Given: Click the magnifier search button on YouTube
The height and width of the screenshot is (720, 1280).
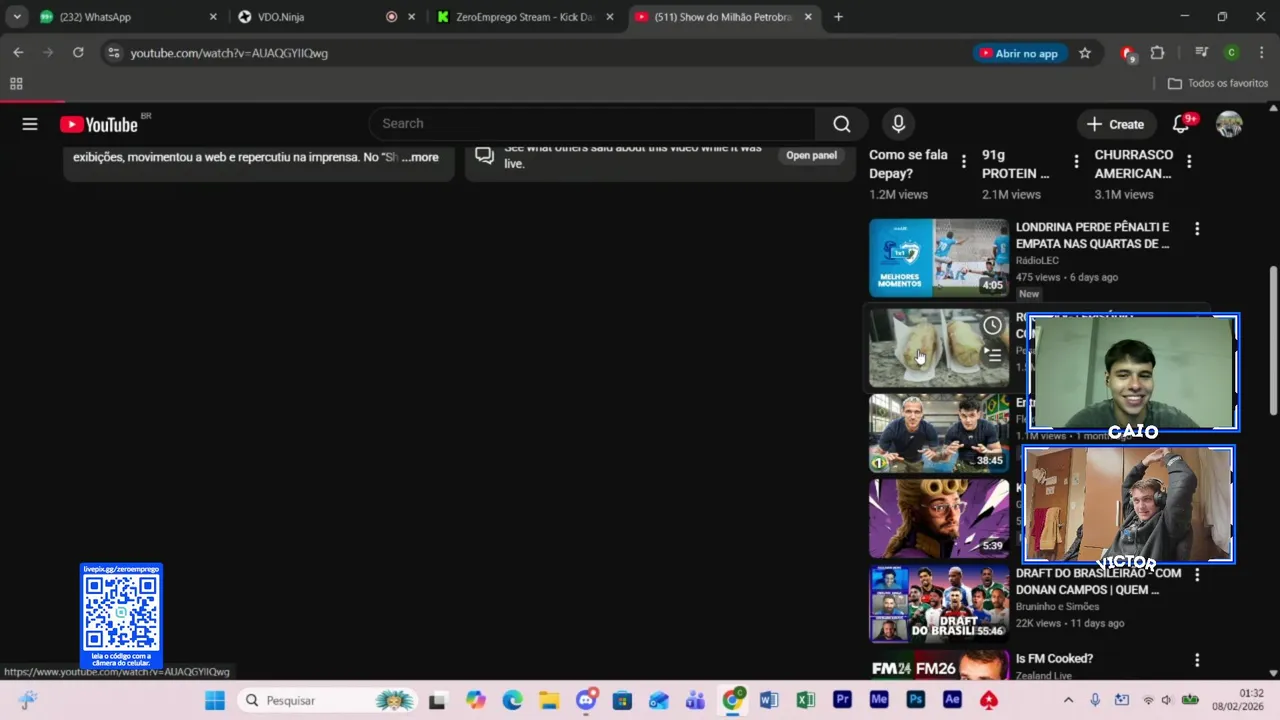Looking at the screenshot, I should 842,124.
